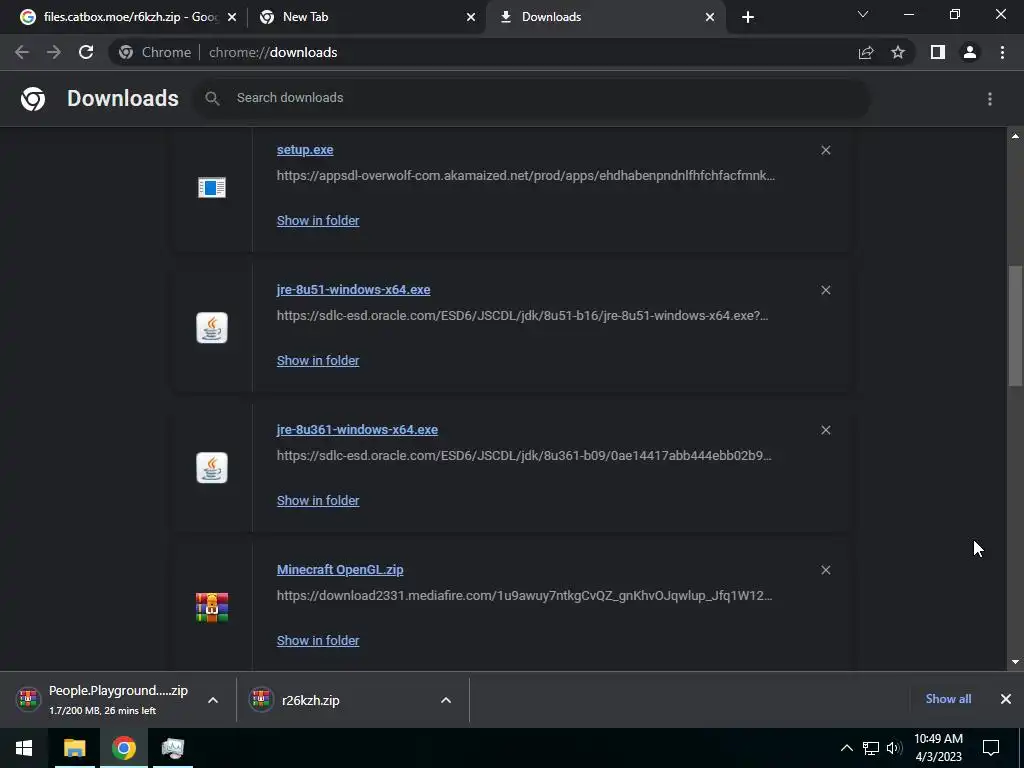Image resolution: width=1024 pixels, height=768 pixels.
Task: Click the setup.exe file icon
Action: click(x=212, y=187)
